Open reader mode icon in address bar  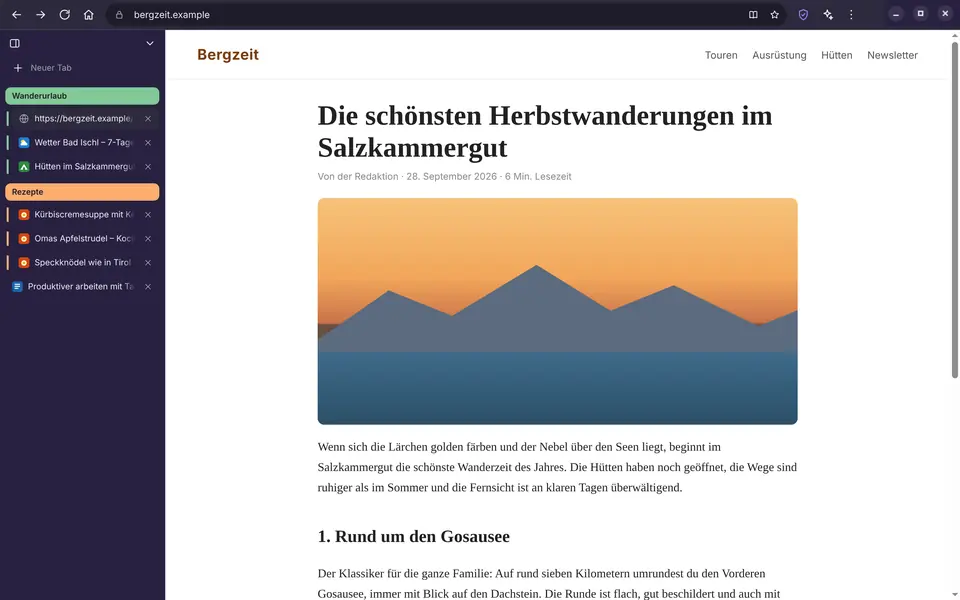753,15
